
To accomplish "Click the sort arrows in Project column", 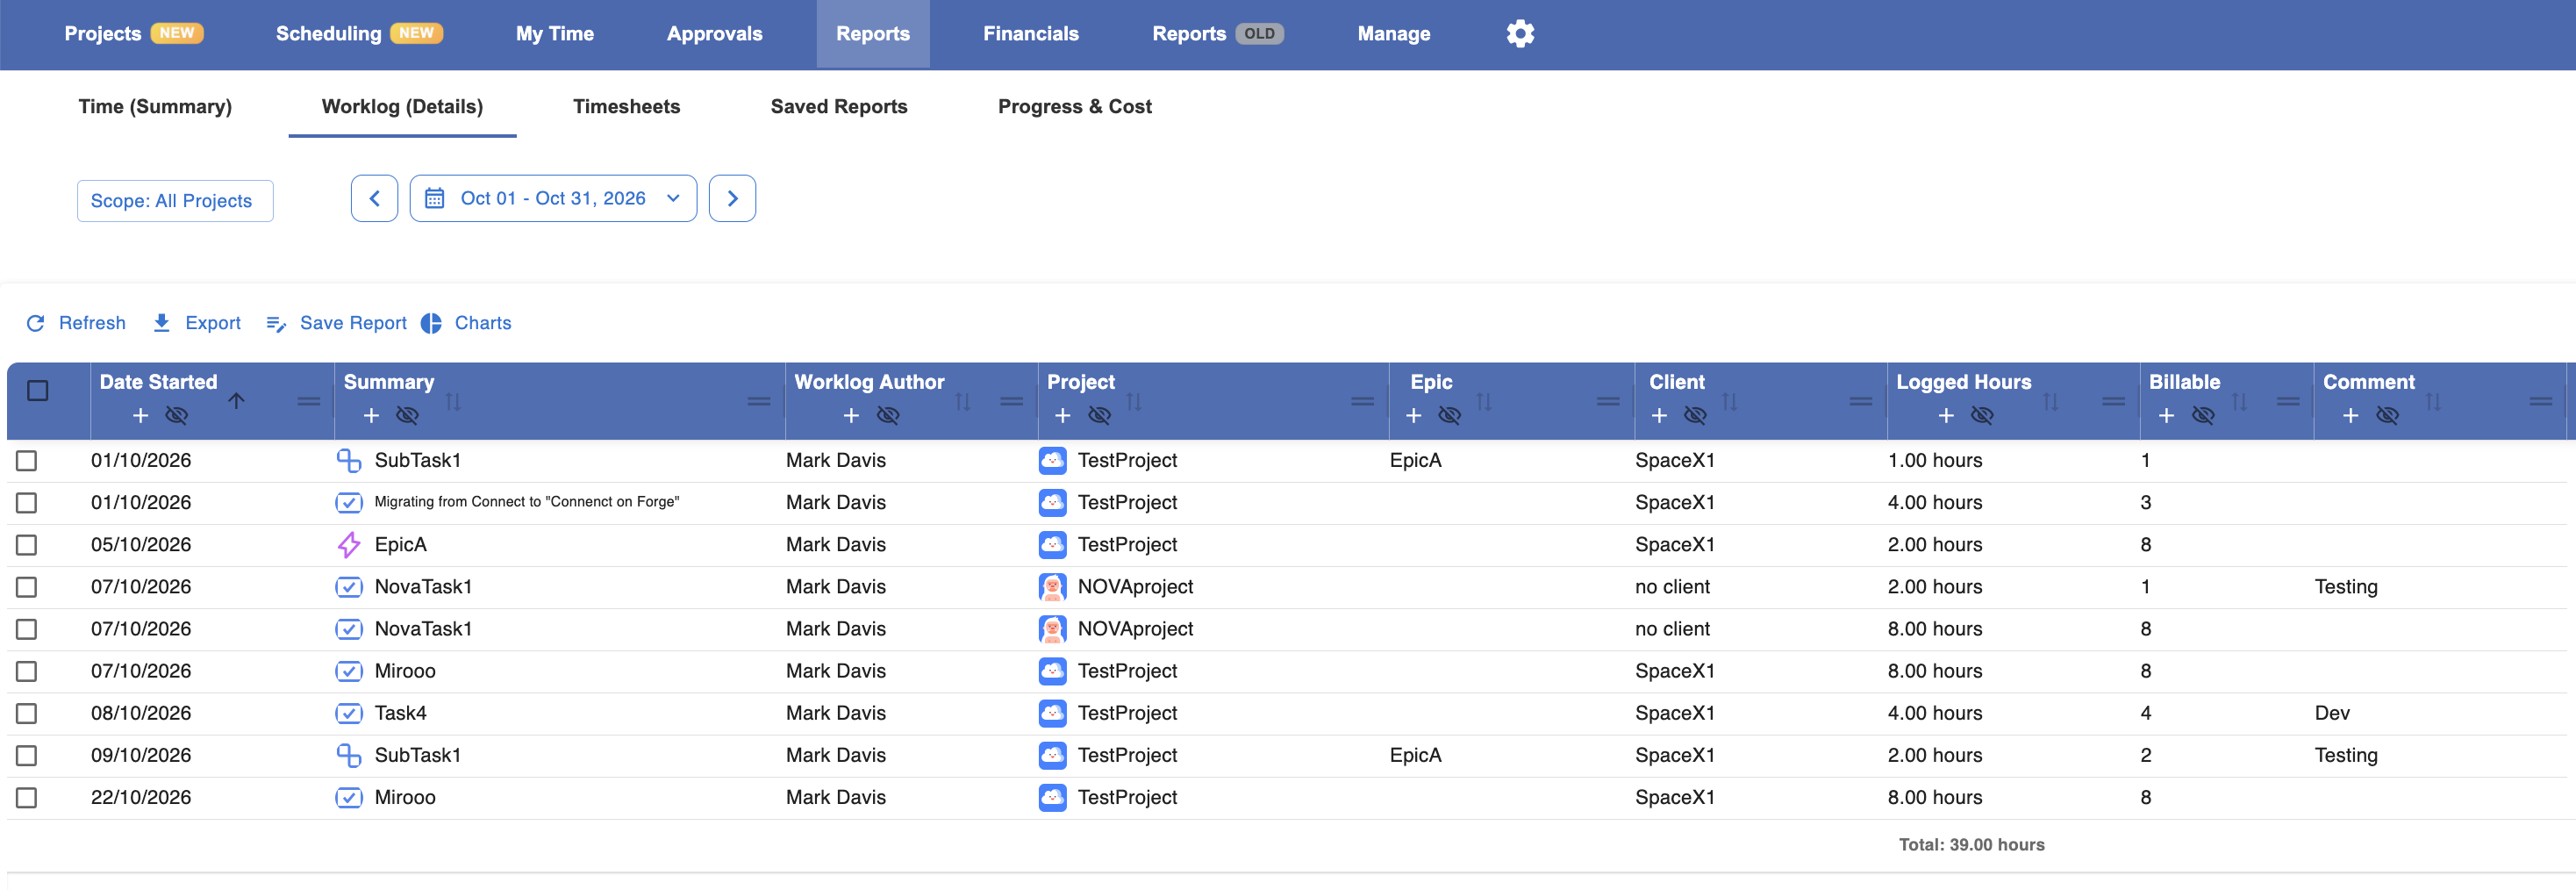I will click(x=1133, y=401).
